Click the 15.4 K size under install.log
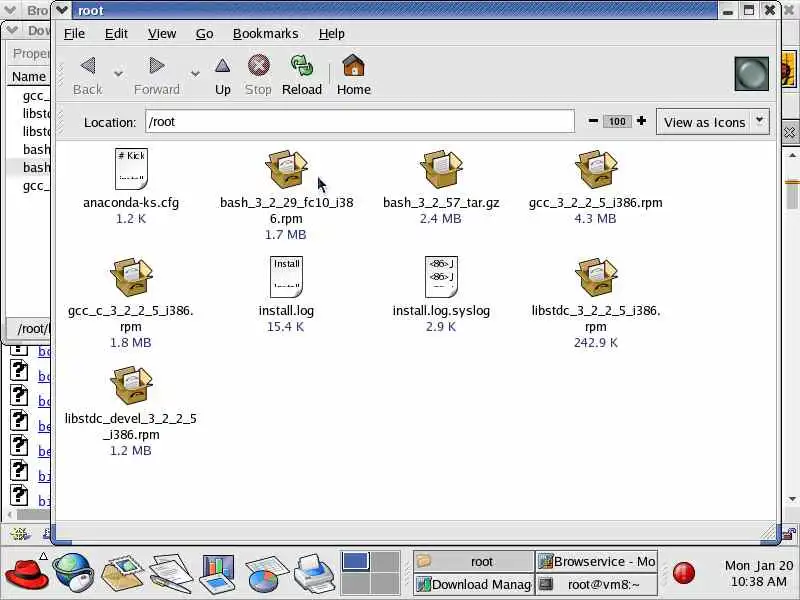Screen dimensions: 800x600 (x=286, y=327)
